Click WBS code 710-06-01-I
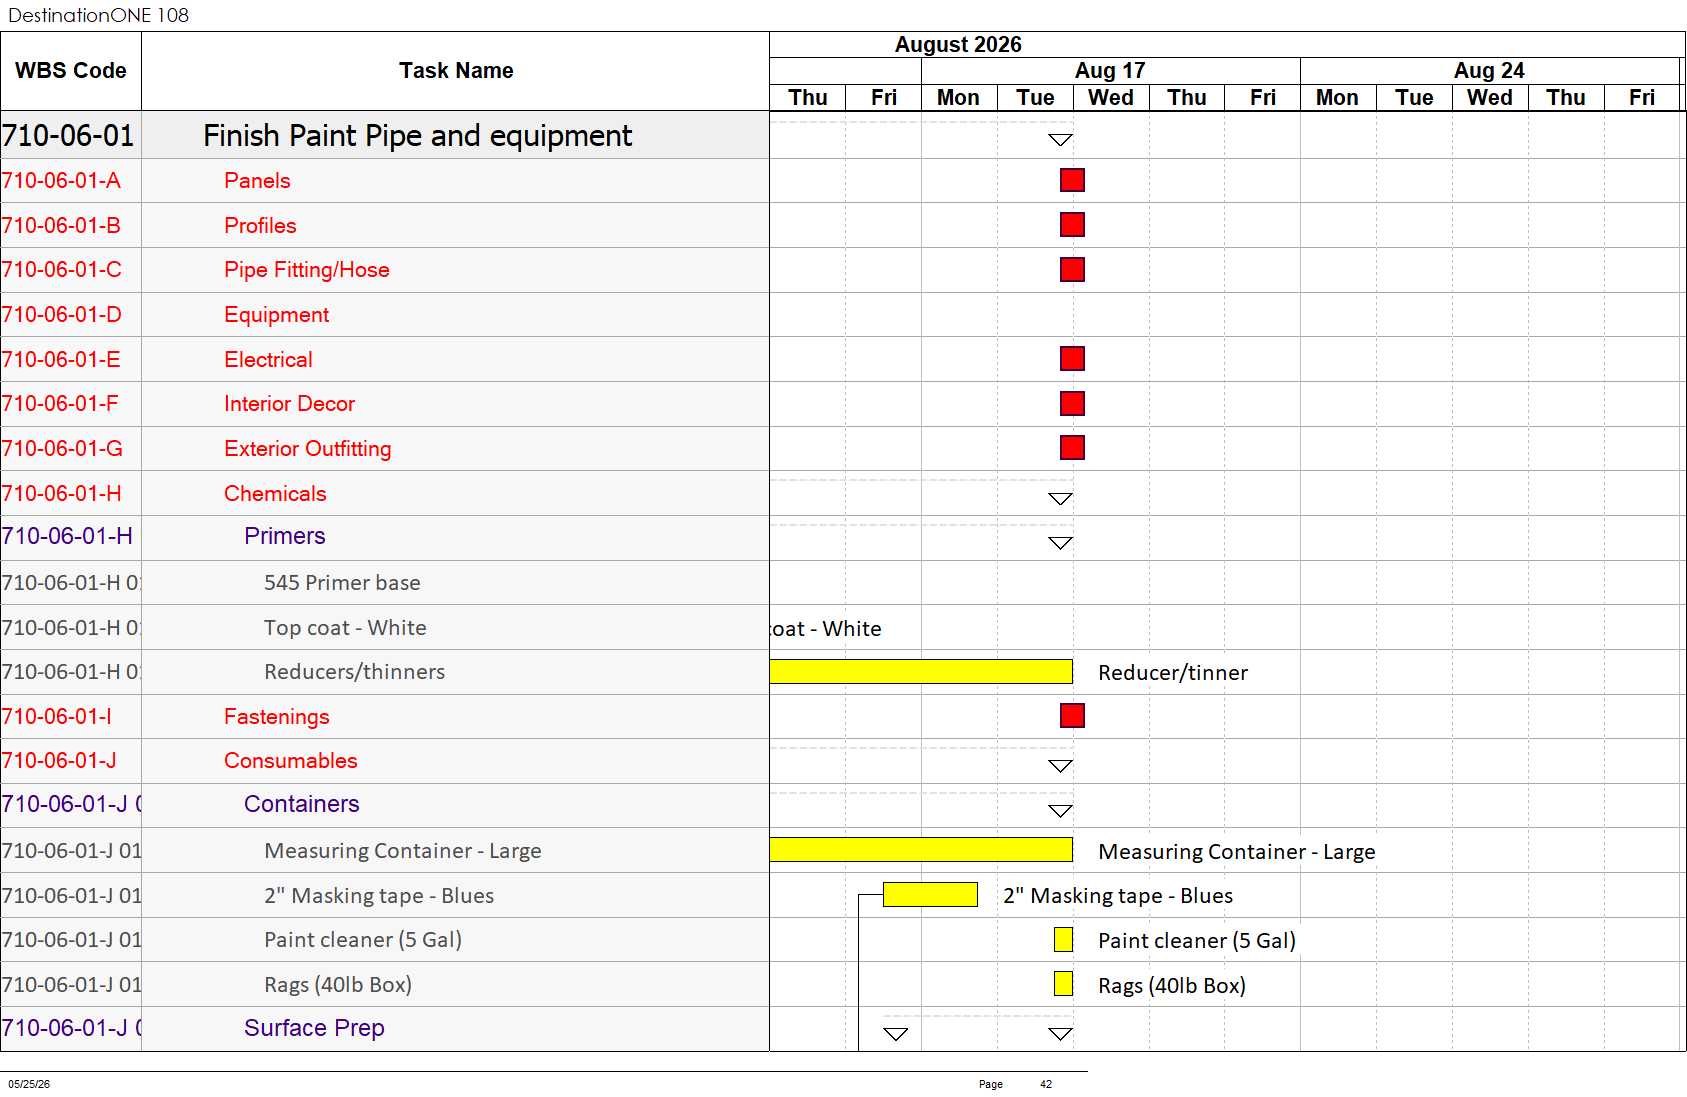Screen dimensions: 1687x1097 point(56,717)
